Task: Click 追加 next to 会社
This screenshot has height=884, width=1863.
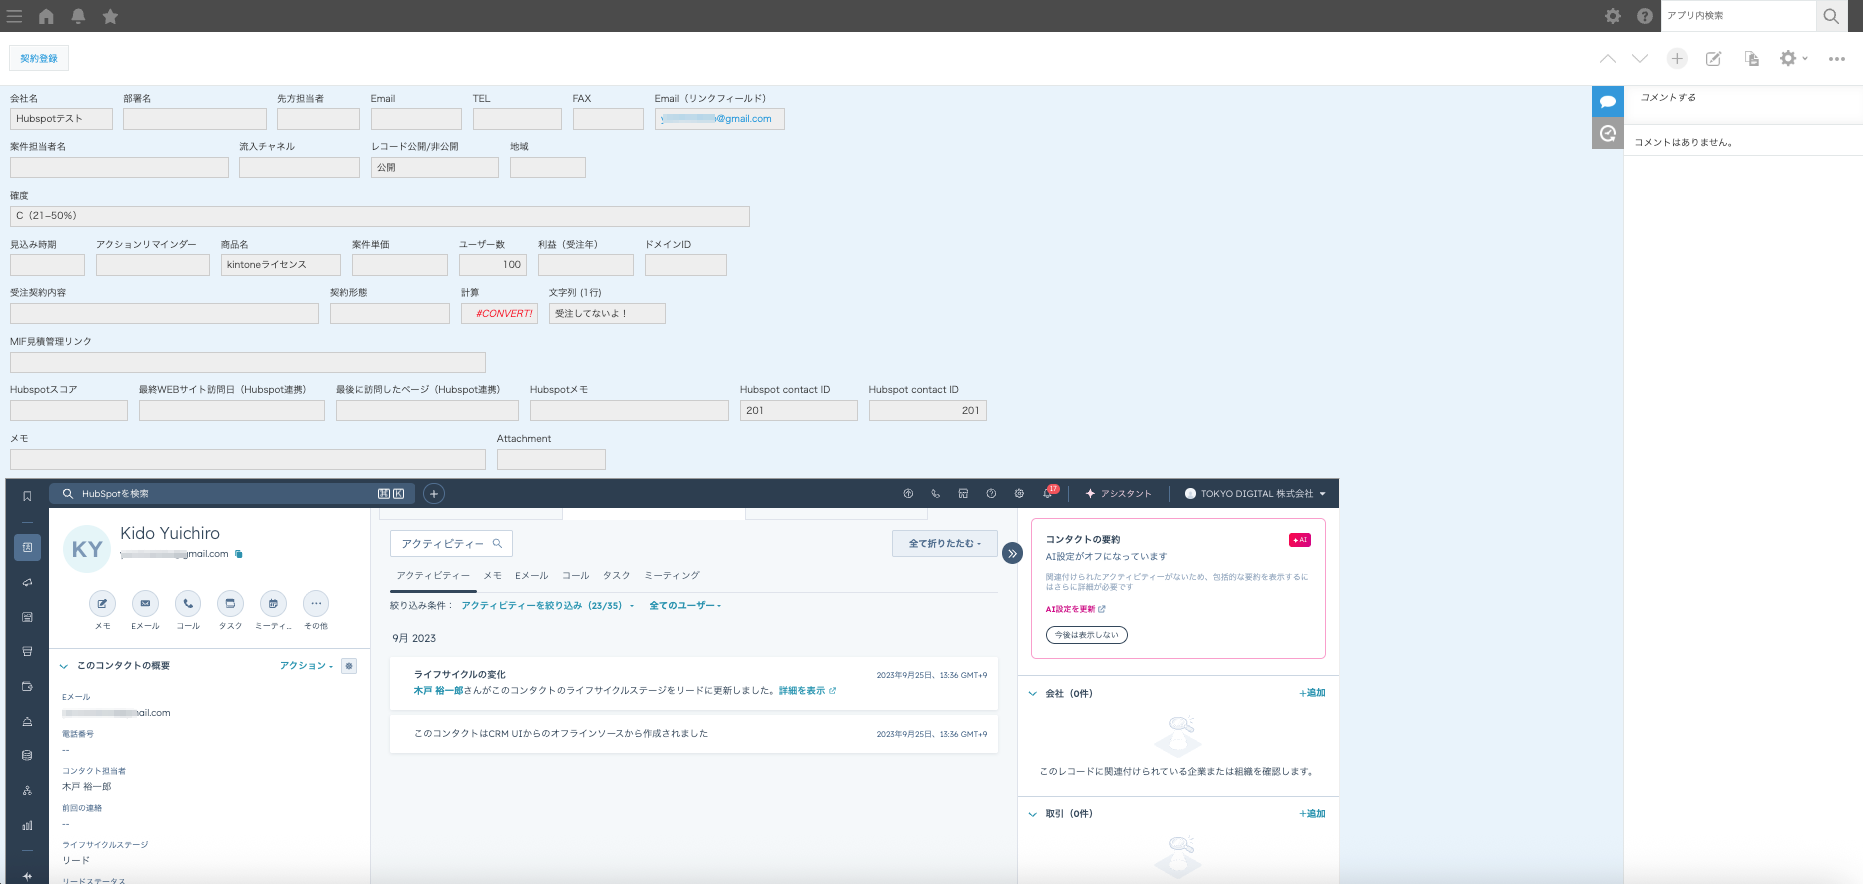Action: (1313, 693)
